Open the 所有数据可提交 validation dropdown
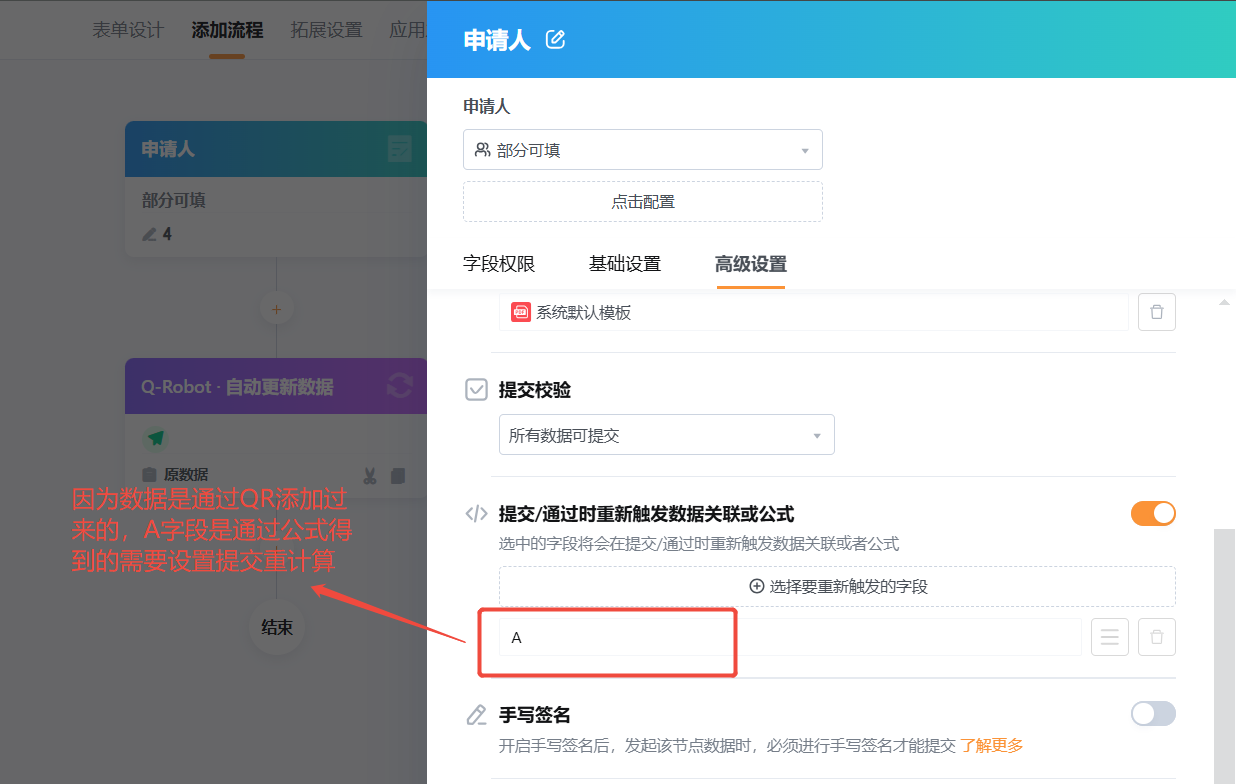 click(667, 435)
